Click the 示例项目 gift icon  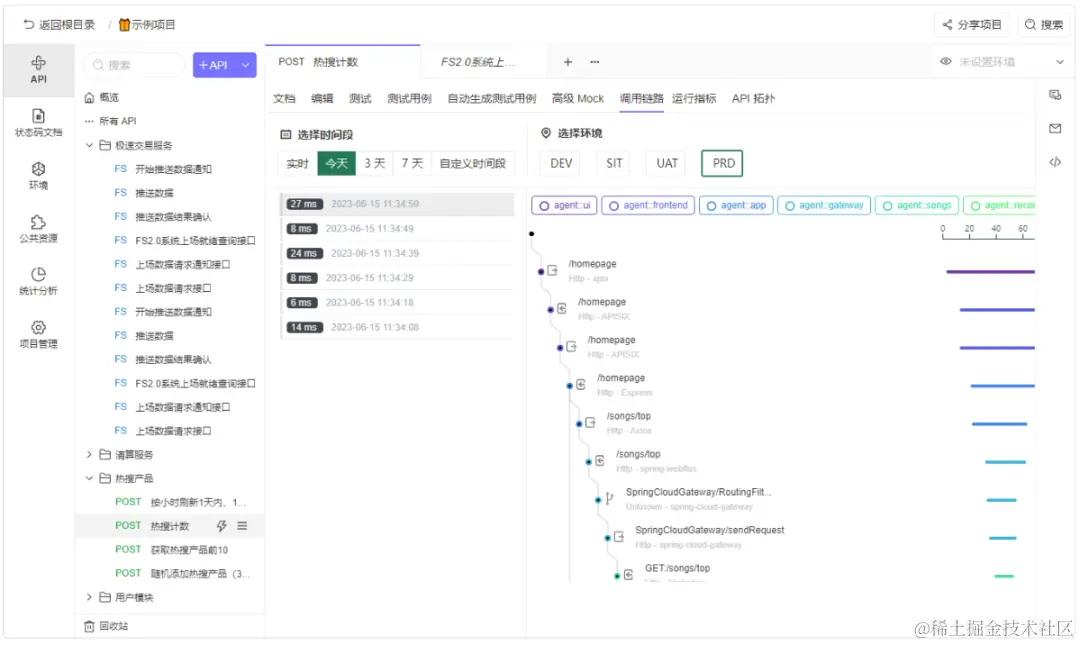(124, 25)
